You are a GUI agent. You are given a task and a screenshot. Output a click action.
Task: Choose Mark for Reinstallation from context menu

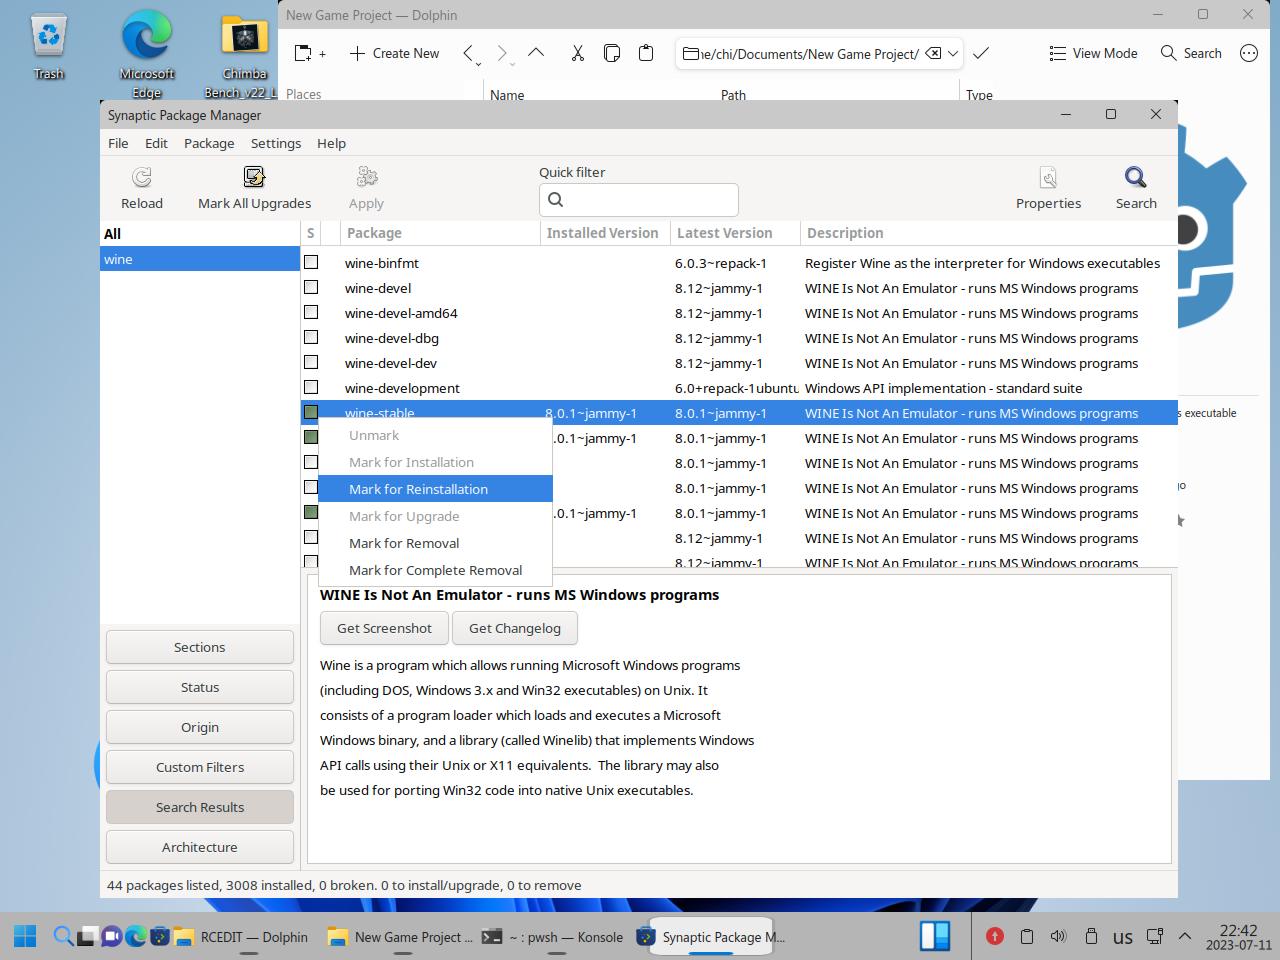click(435, 489)
